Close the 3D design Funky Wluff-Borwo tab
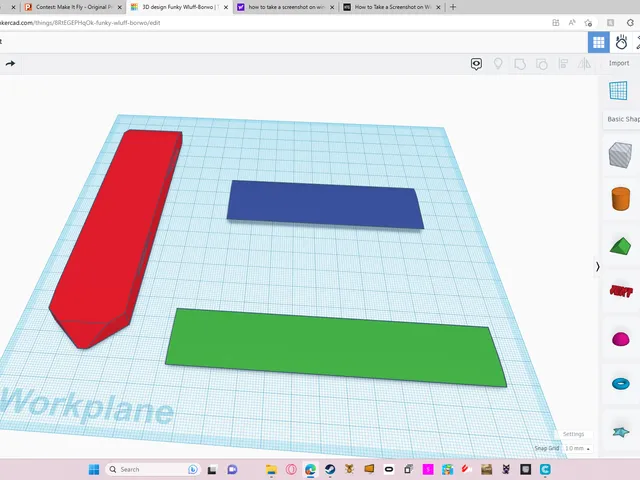Screen dimensions: 640x480 coord(226,7)
